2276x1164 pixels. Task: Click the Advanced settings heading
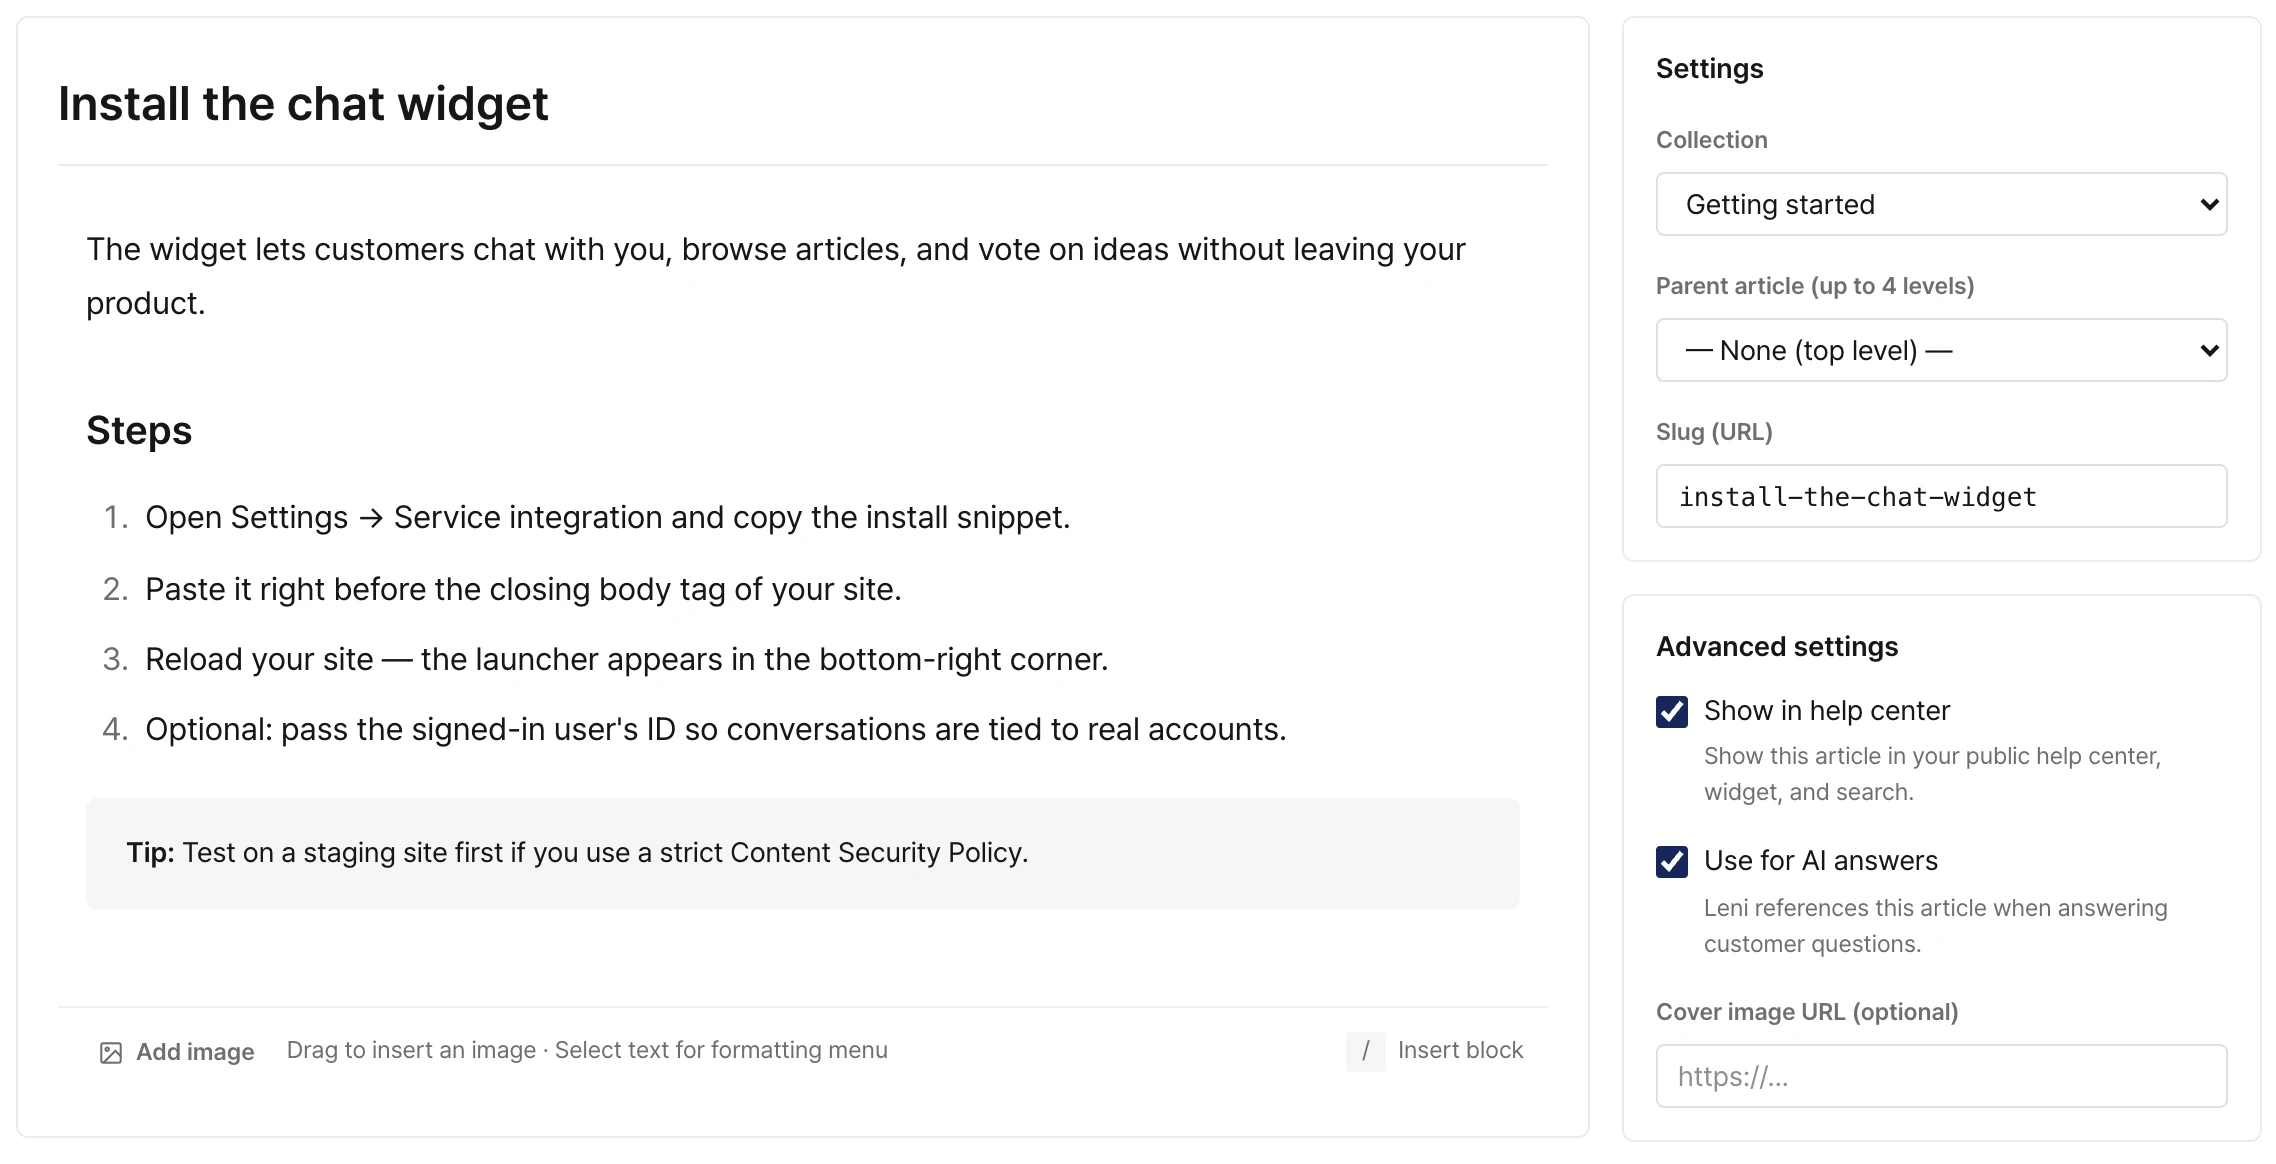(1777, 647)
